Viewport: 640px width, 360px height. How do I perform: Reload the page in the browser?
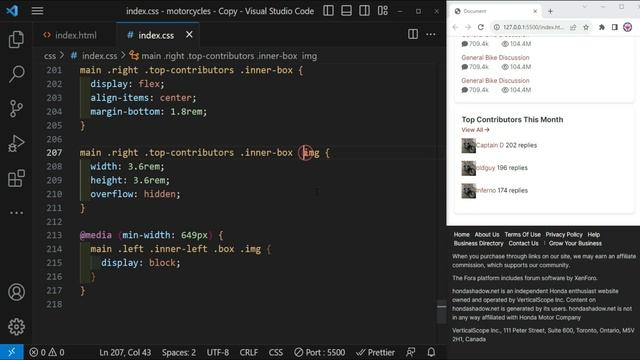pos(481,27)
